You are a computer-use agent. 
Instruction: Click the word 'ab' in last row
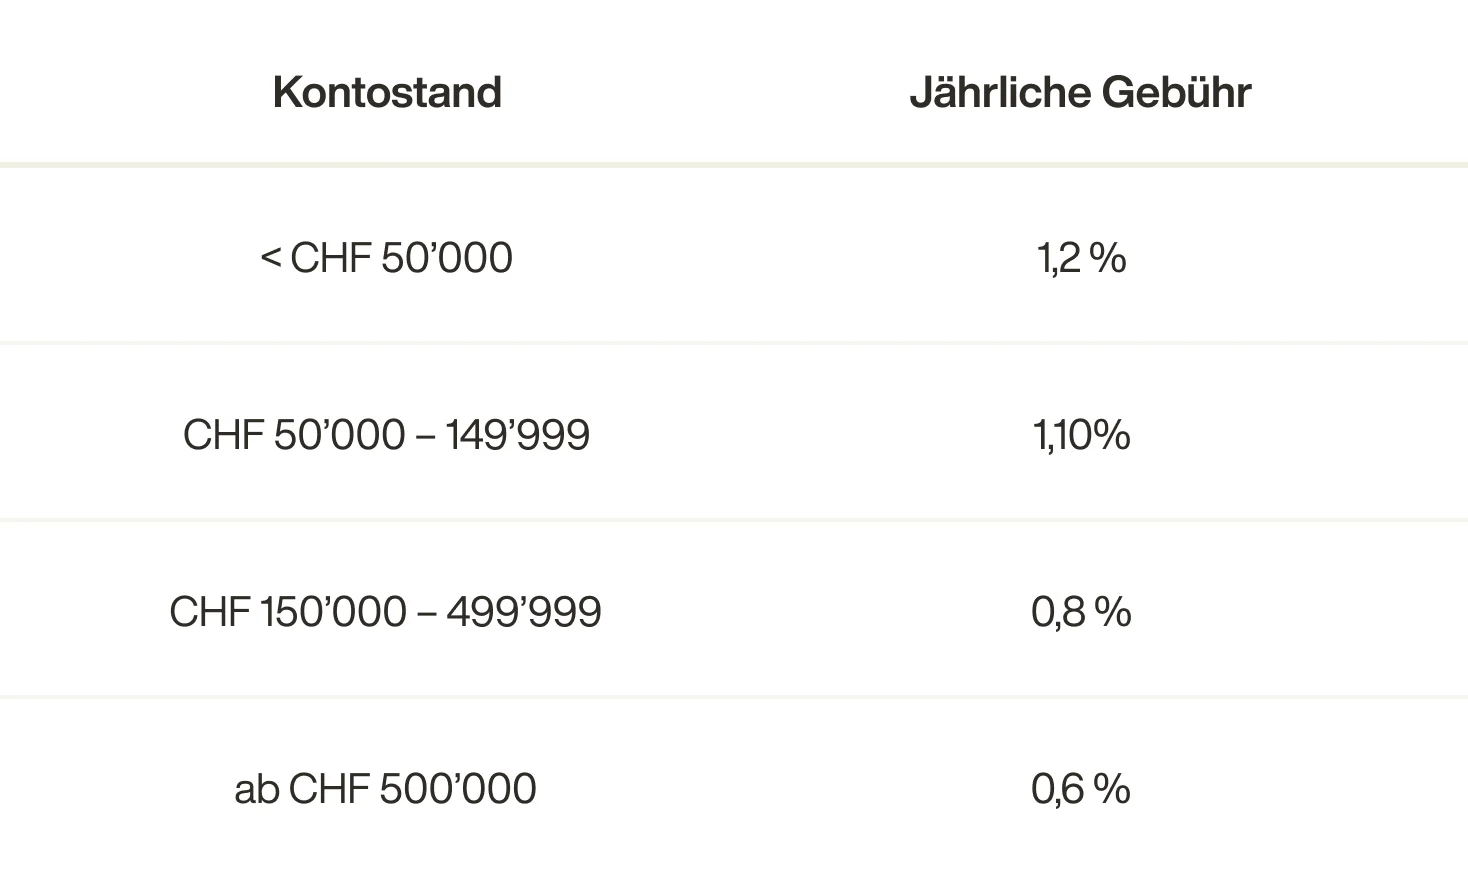[x=255, y=789]
